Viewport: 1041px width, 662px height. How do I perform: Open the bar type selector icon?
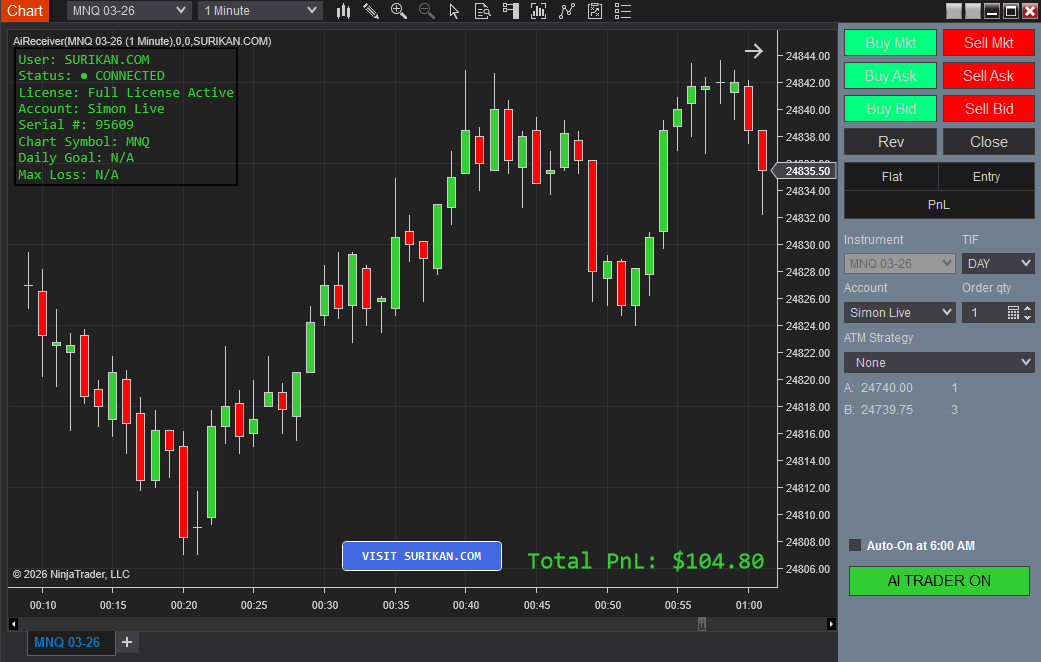(x=343, y=11)
